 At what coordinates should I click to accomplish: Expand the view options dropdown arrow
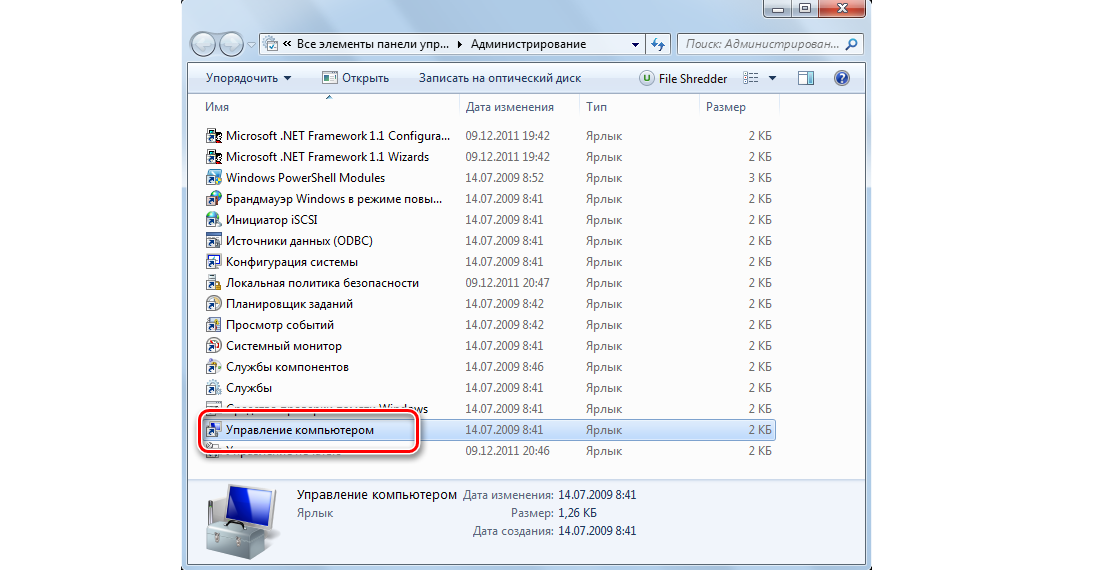pyautogui.click(x=772, y=78)
